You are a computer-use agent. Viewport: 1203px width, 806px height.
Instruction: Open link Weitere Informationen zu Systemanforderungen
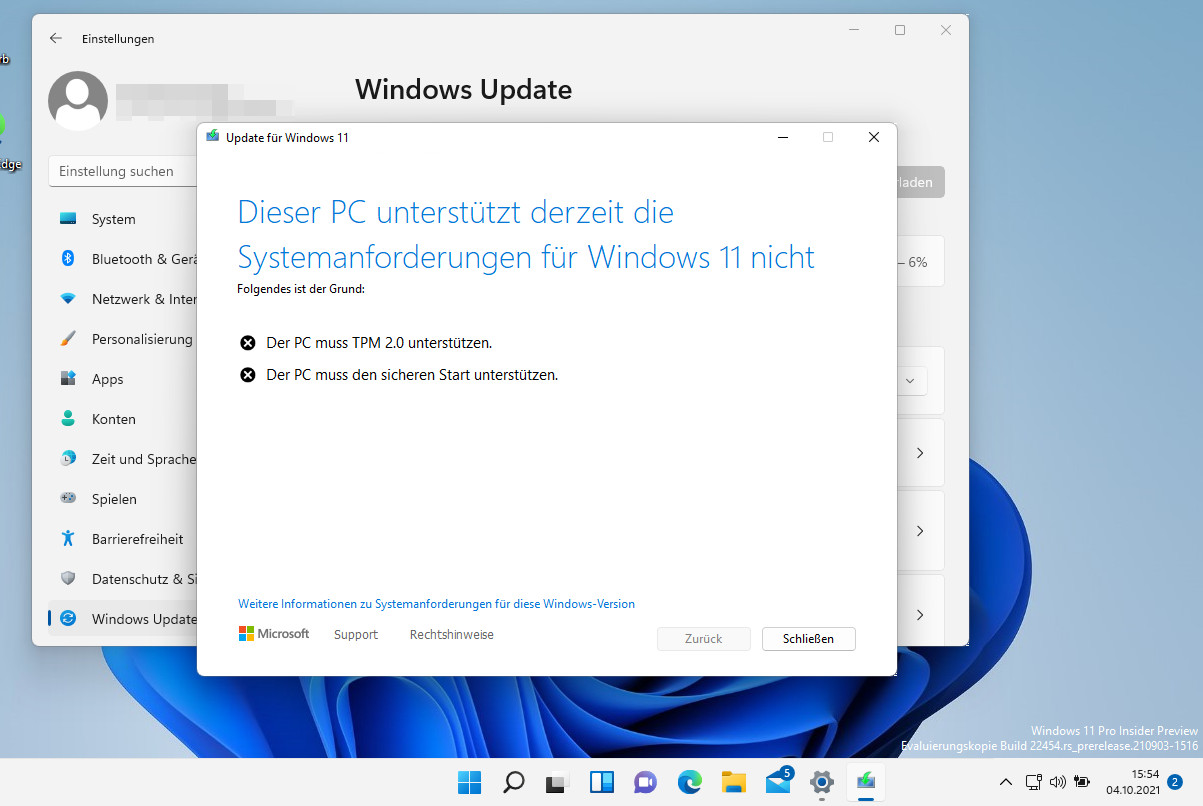coord(436,604)
